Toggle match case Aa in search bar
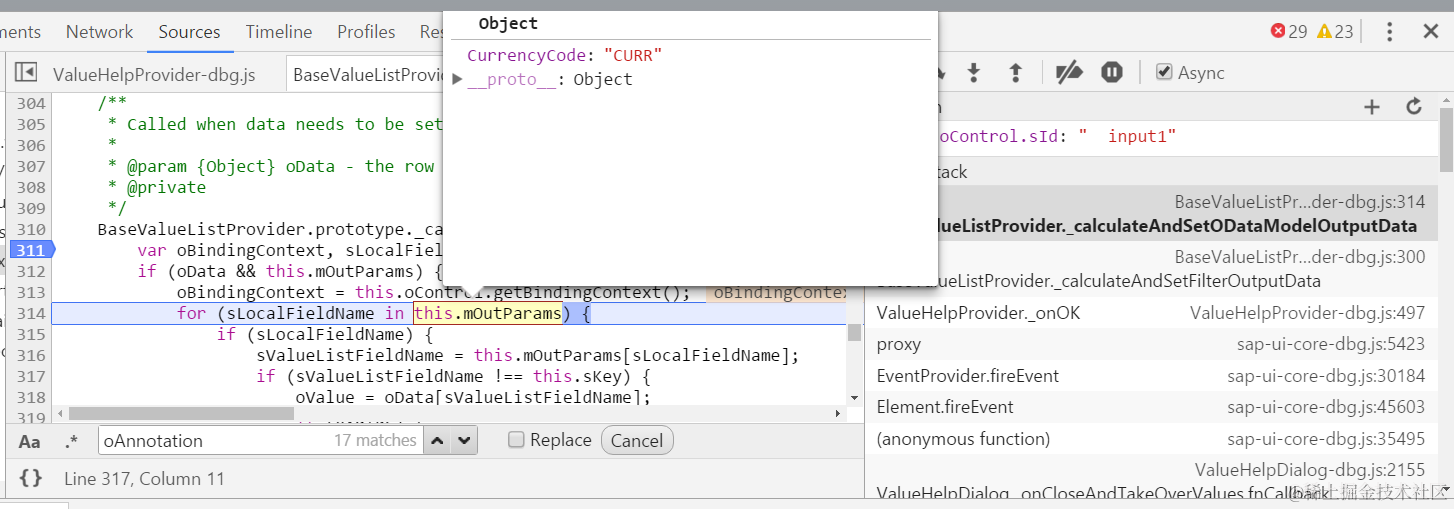The image size is (1454, 509). pos(30,441)
